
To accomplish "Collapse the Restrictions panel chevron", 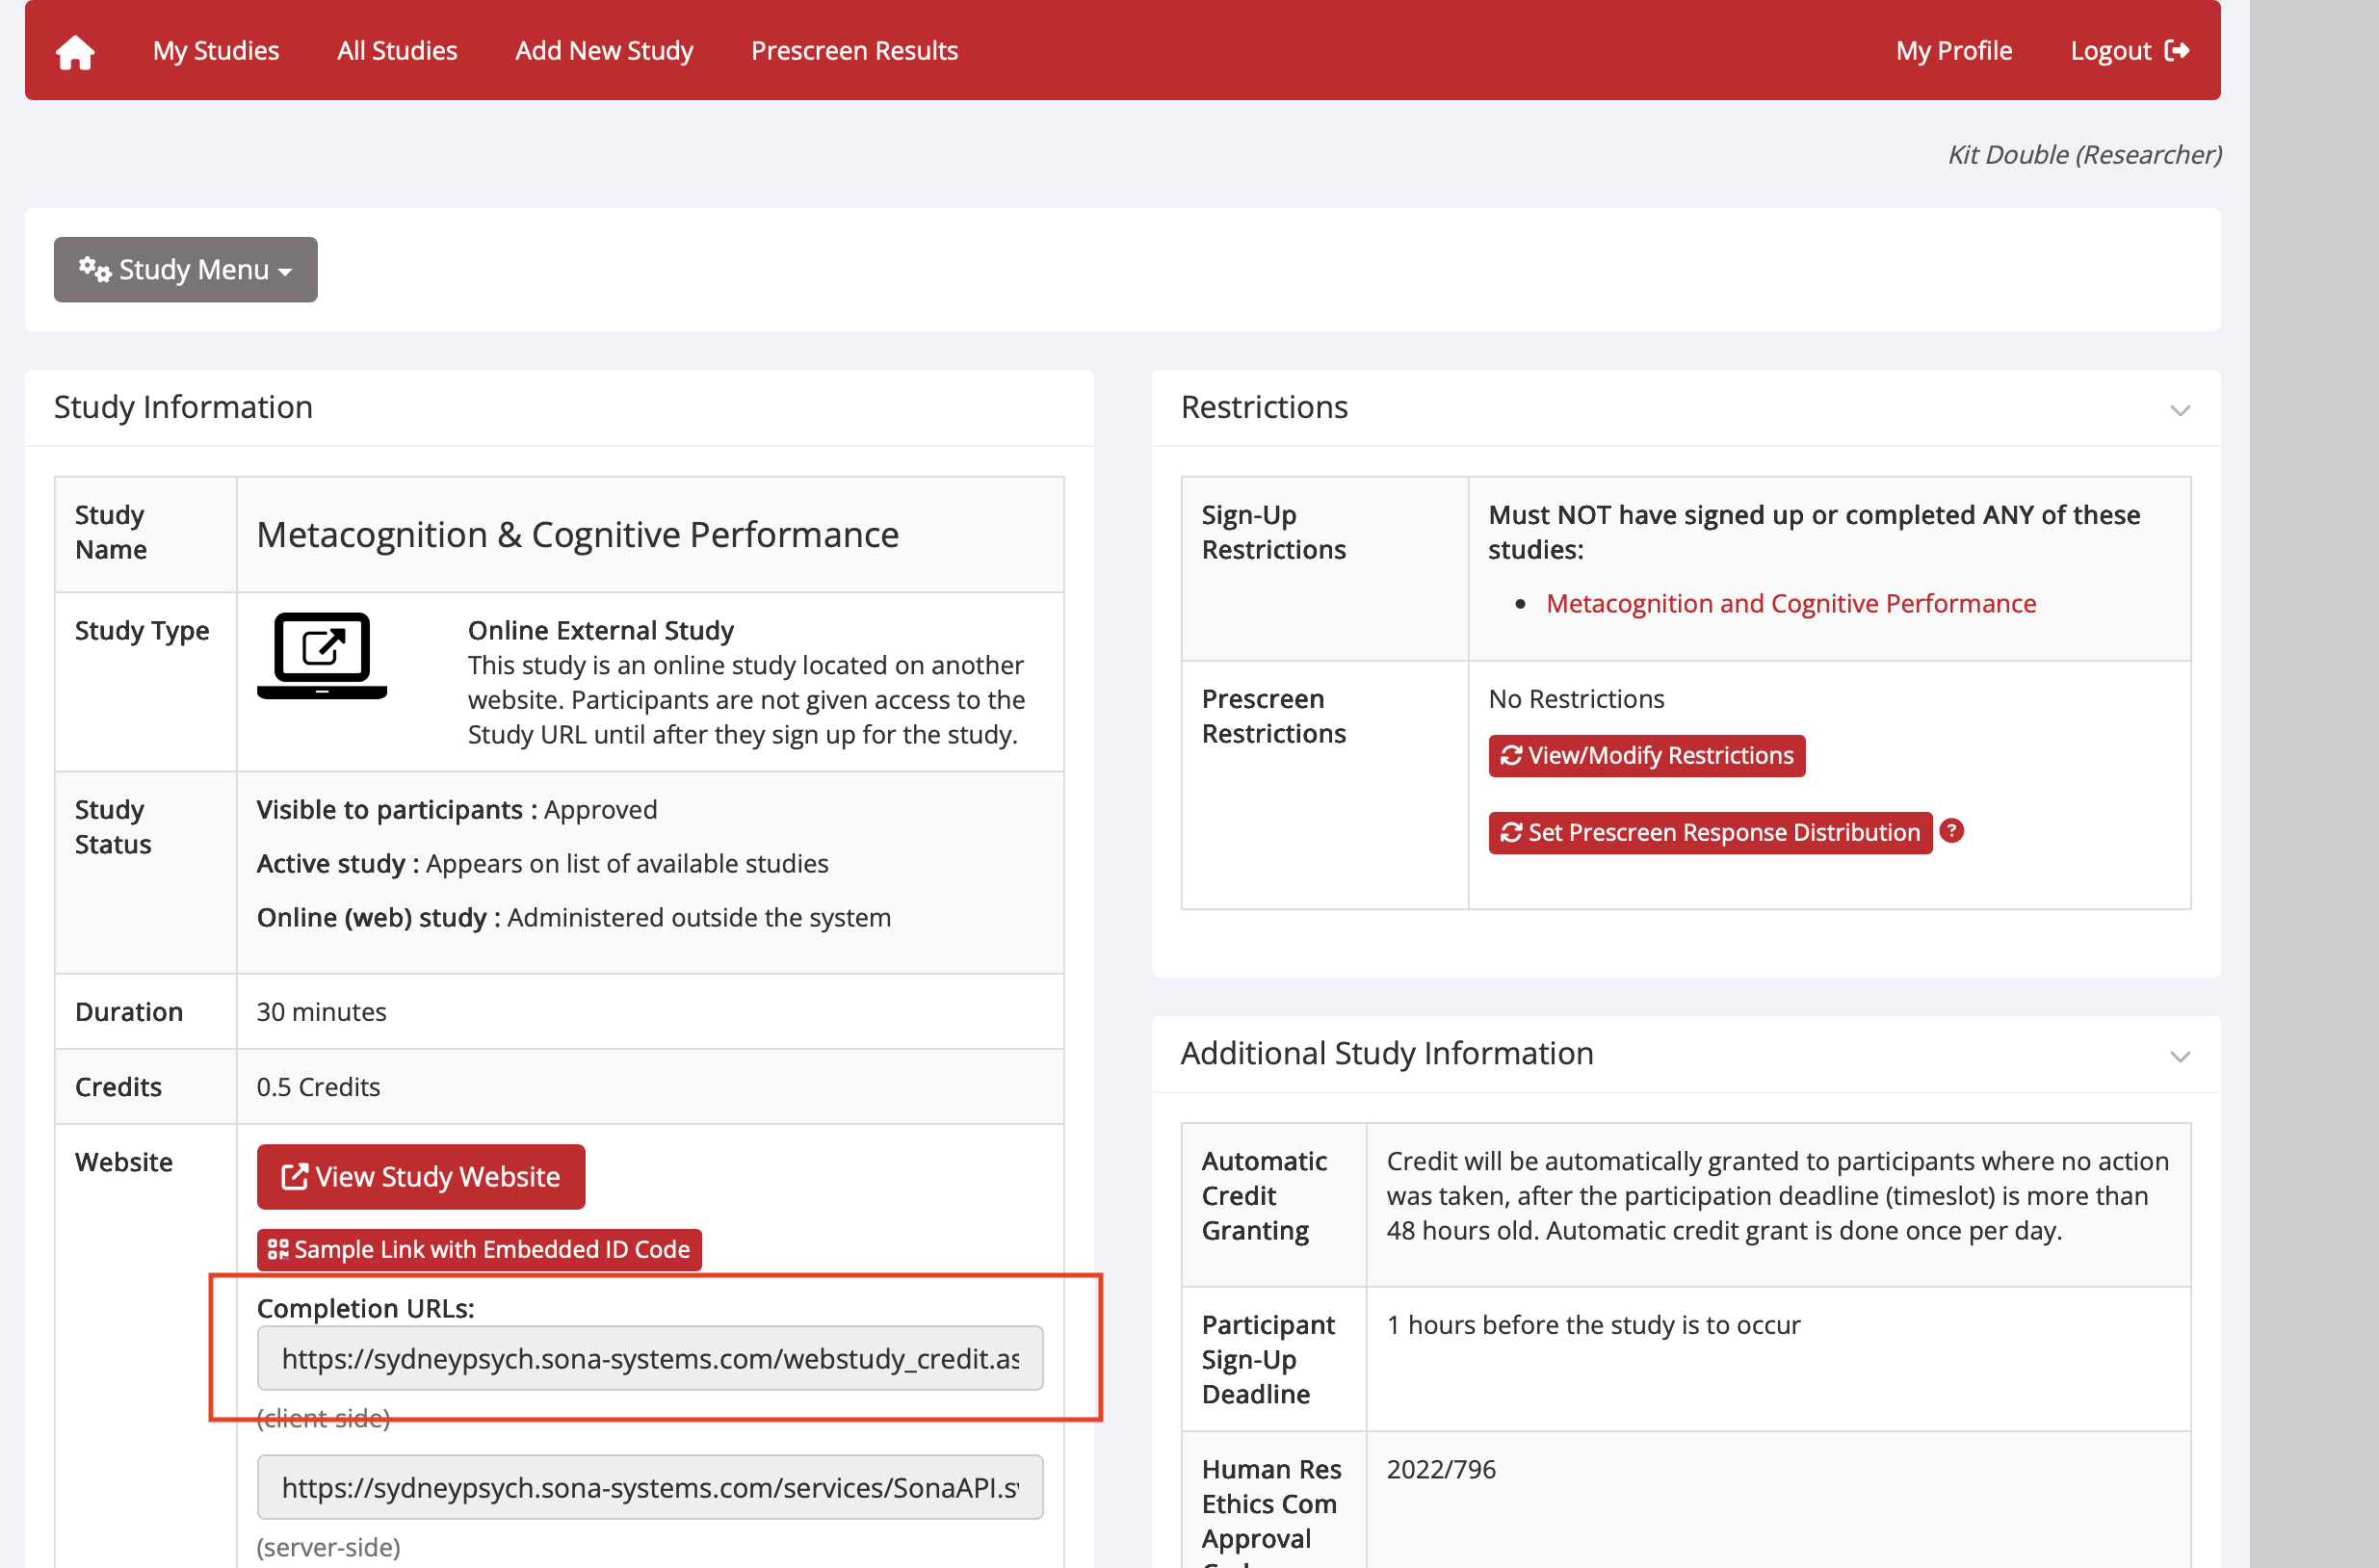I will click(x=2180, y=410).
